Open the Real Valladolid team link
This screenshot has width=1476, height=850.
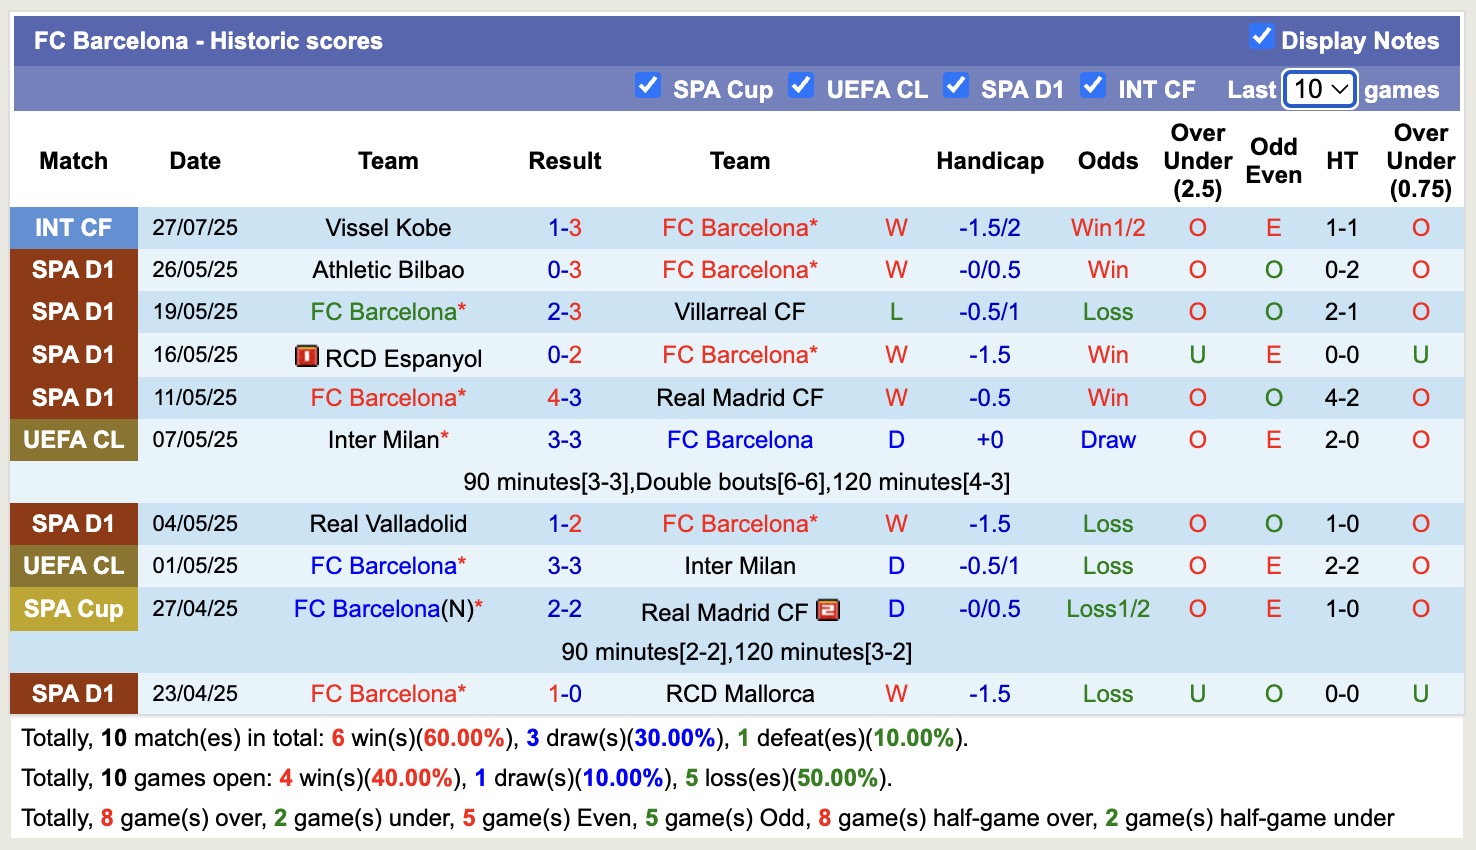(x=388, y=524)
